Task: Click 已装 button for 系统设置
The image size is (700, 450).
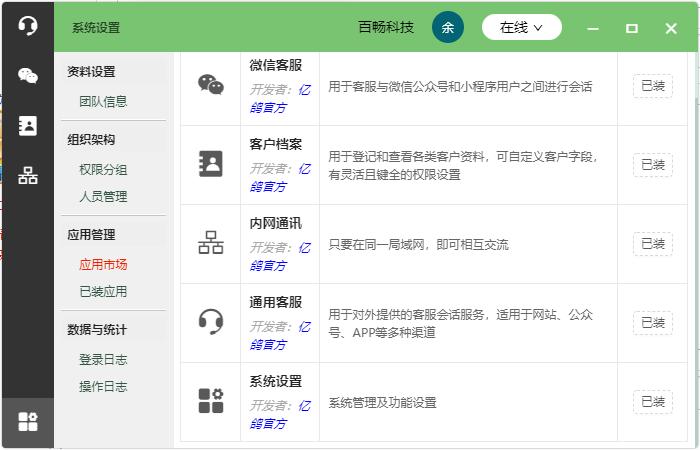Action: (x=653, y=402)
